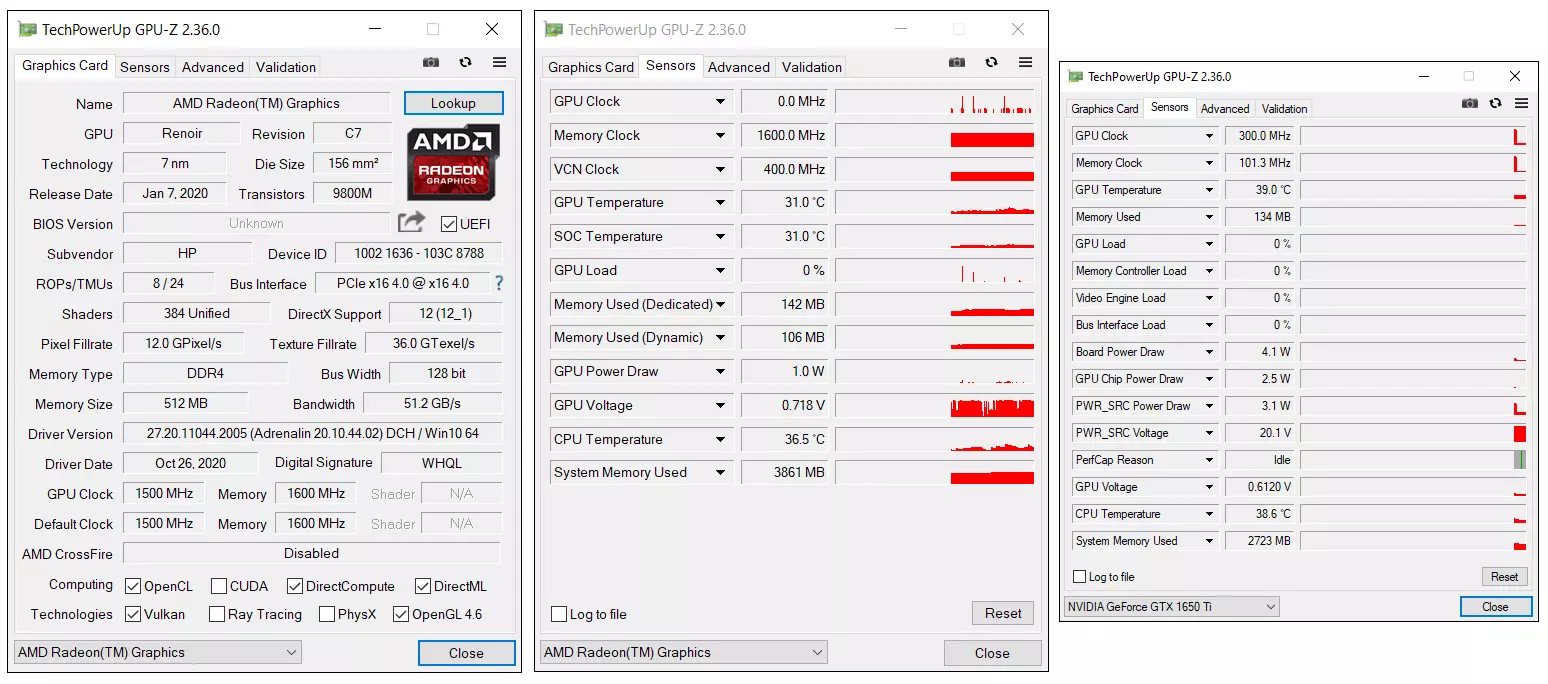This screenshot has height=684, width=1548.
Task: Click the screenshot camera icon in the AMD Graphics Card window
Action: tap(431, 62)
